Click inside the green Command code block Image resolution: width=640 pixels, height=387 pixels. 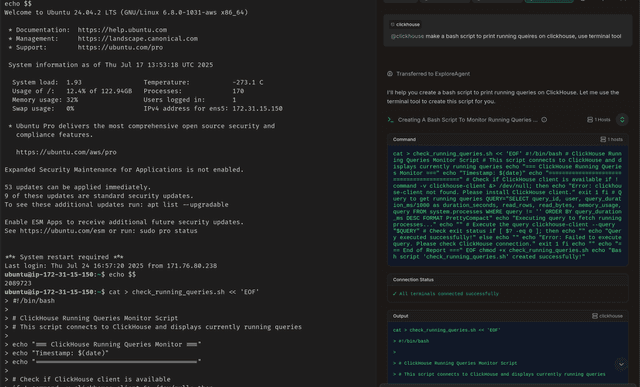[x=507, y=205]
